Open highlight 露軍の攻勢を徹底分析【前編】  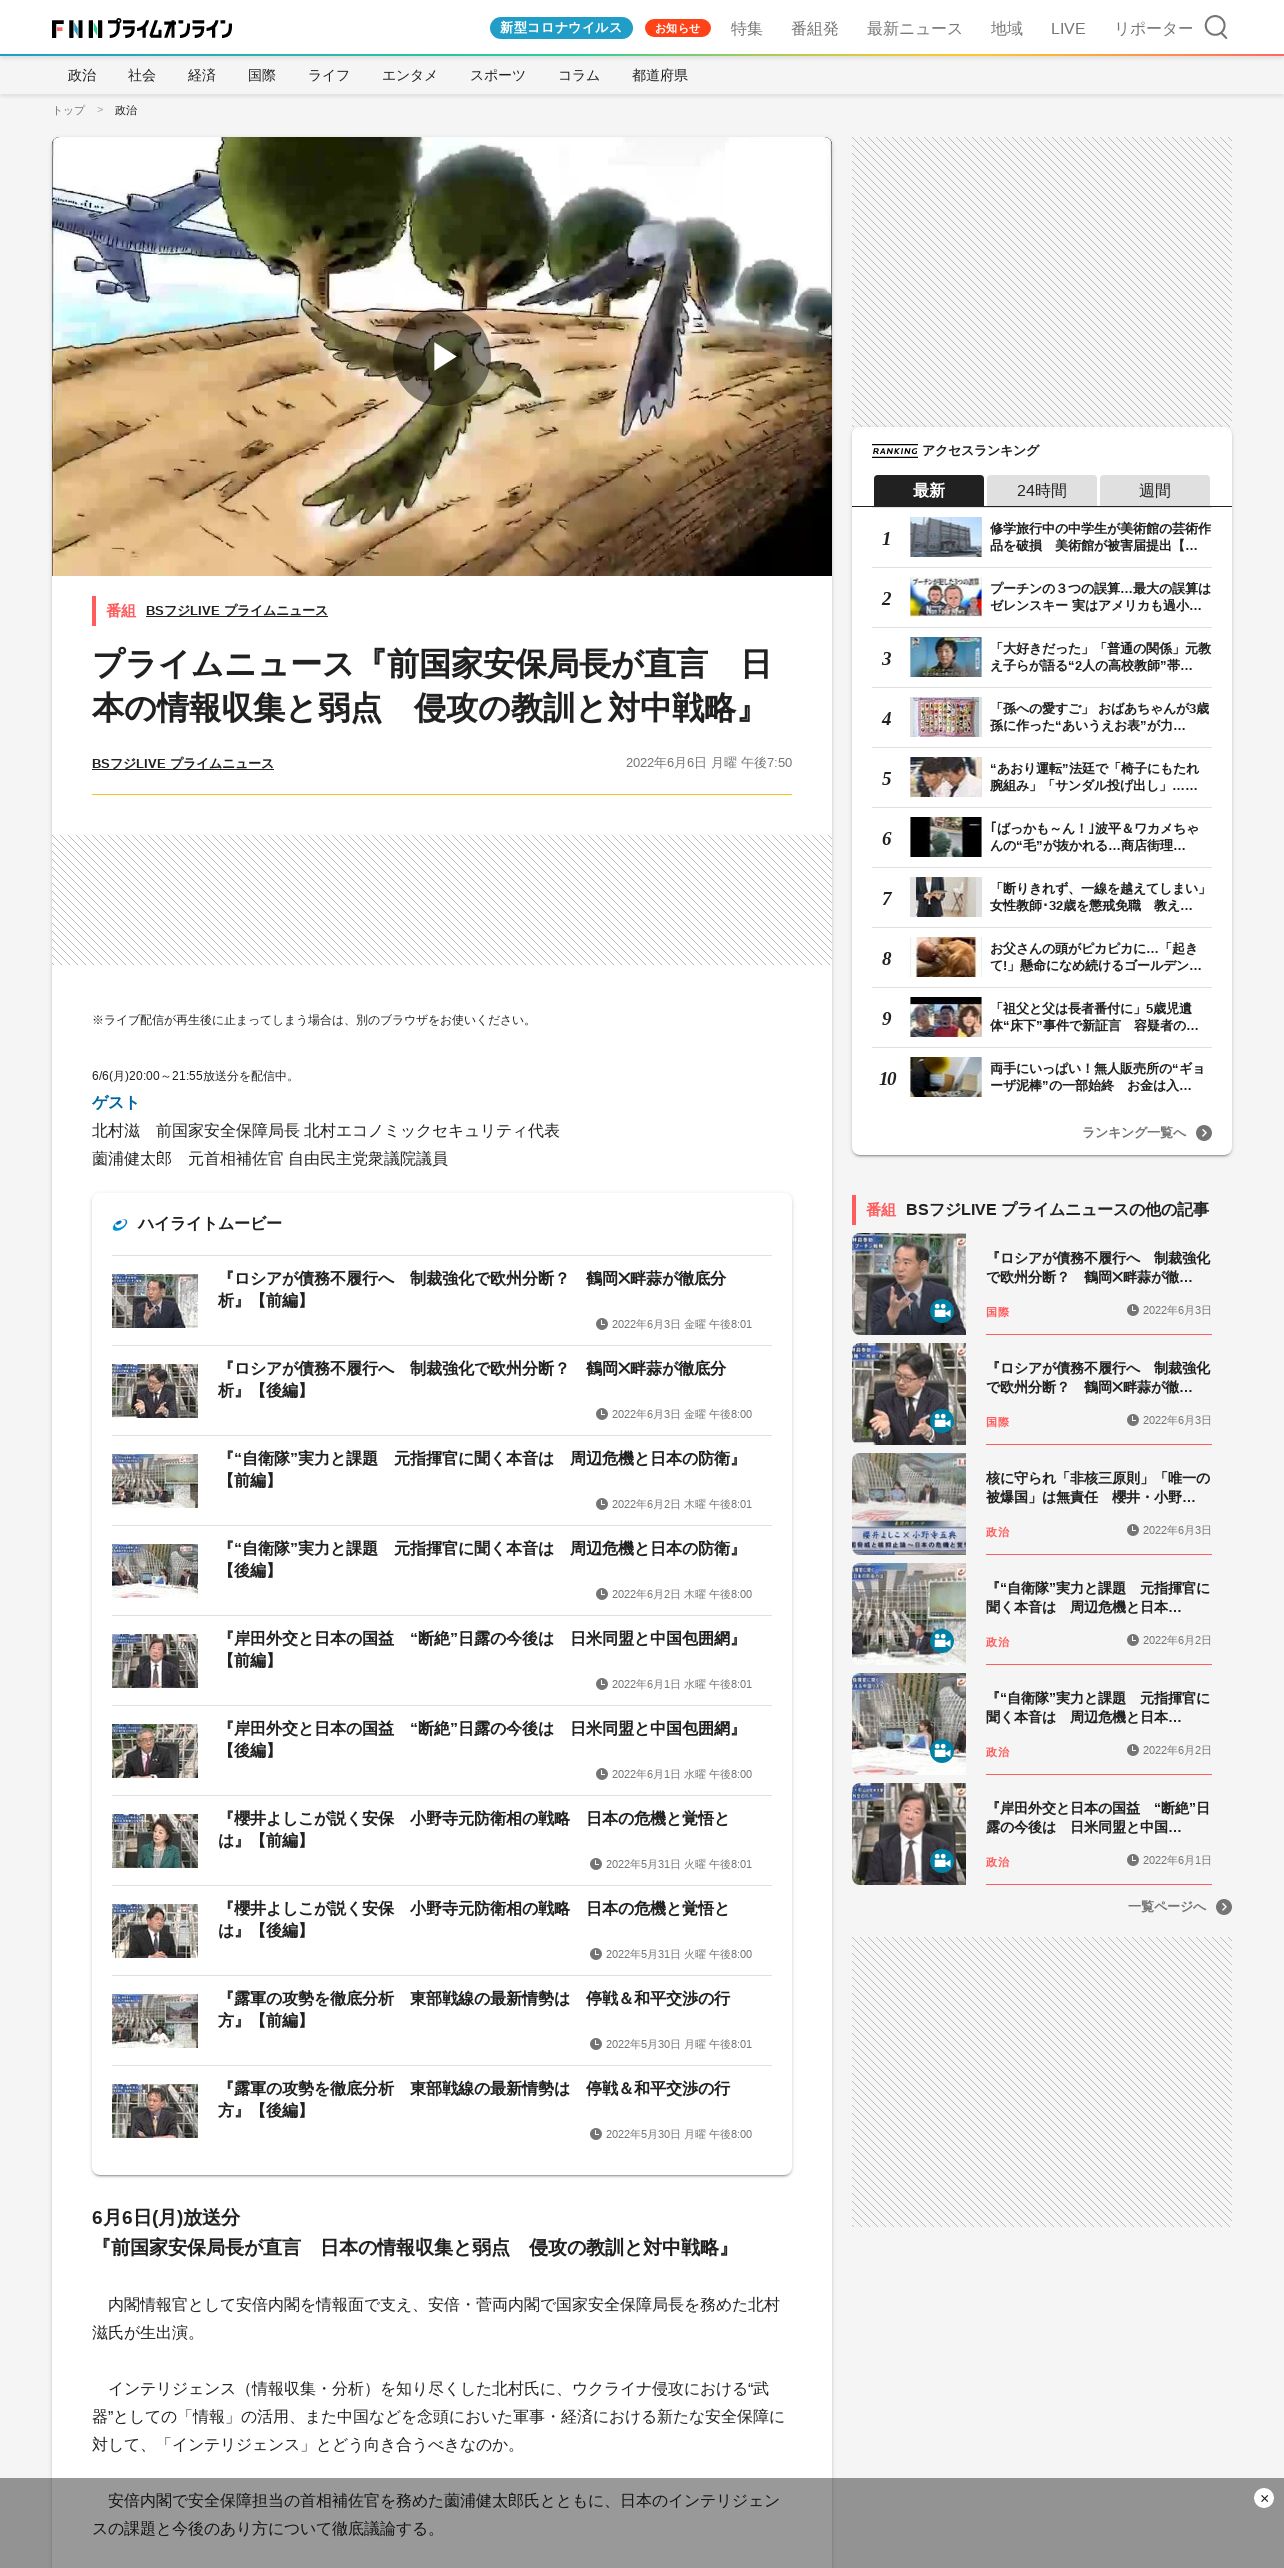[442, 2020]
